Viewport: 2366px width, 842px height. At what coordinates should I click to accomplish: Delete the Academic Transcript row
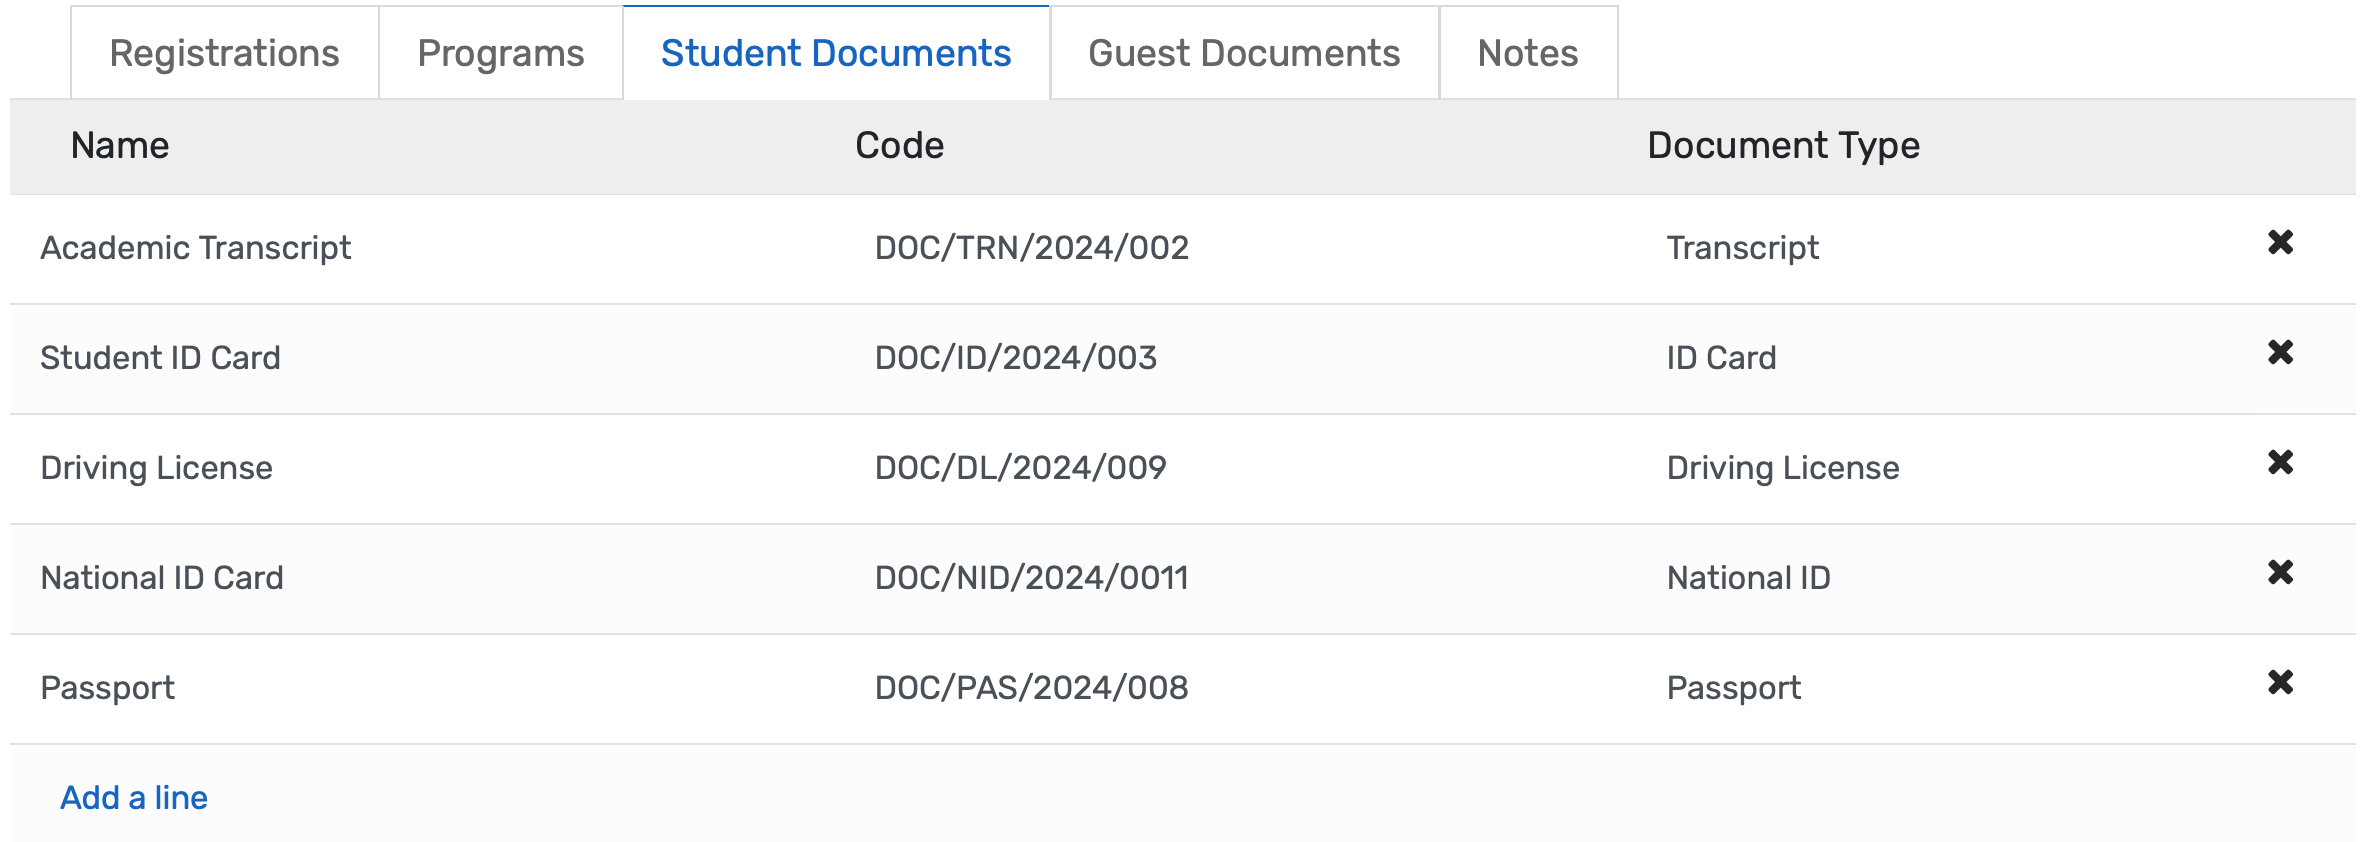coord(2280,243)
